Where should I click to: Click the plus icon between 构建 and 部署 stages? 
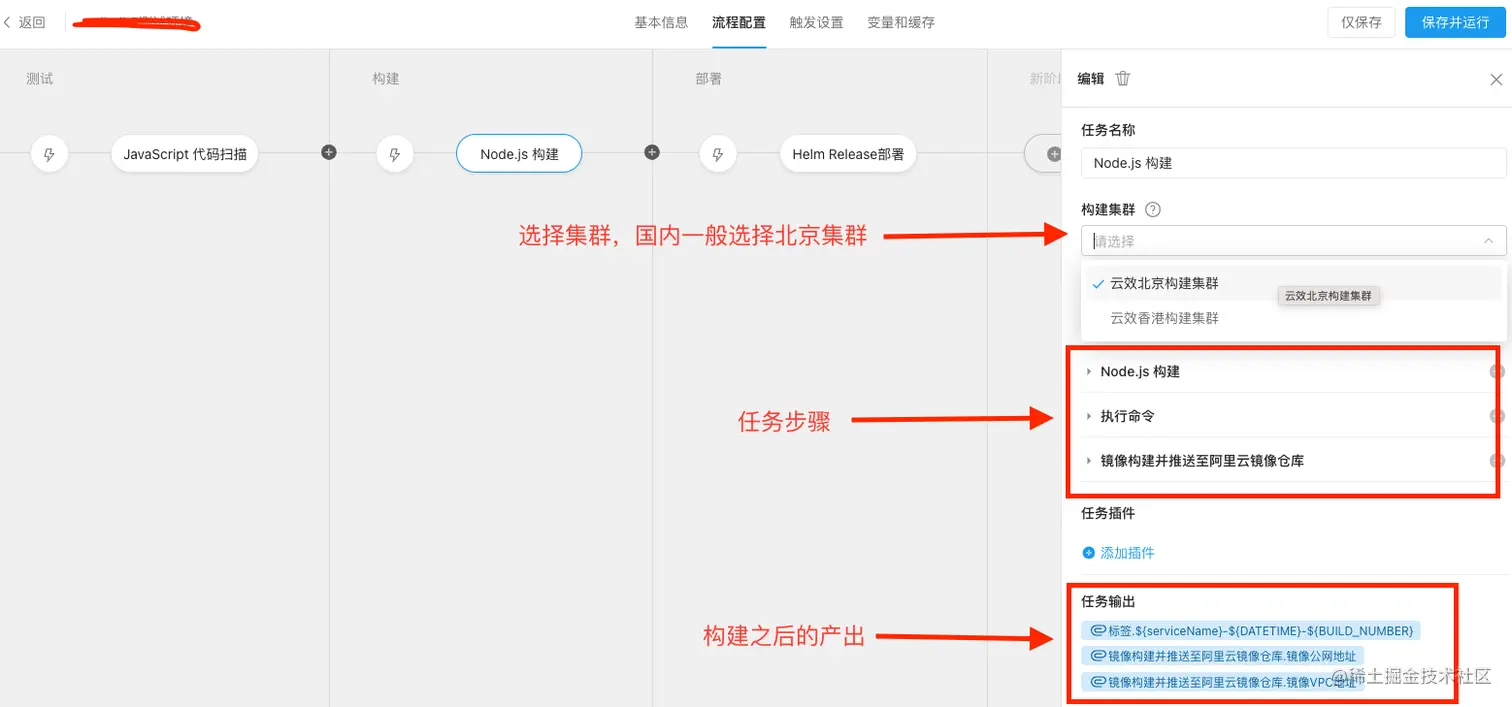tap(652, 153)
